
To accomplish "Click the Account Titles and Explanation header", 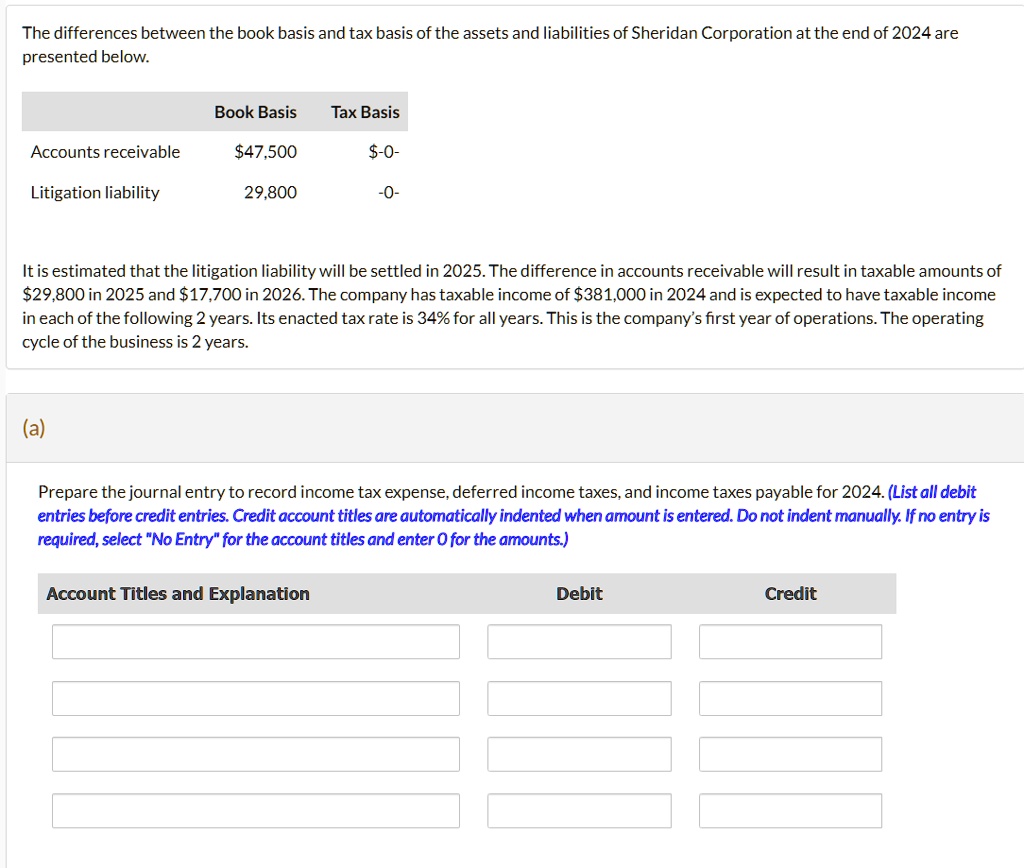I will pyautogui.click(x=176, y=593).
